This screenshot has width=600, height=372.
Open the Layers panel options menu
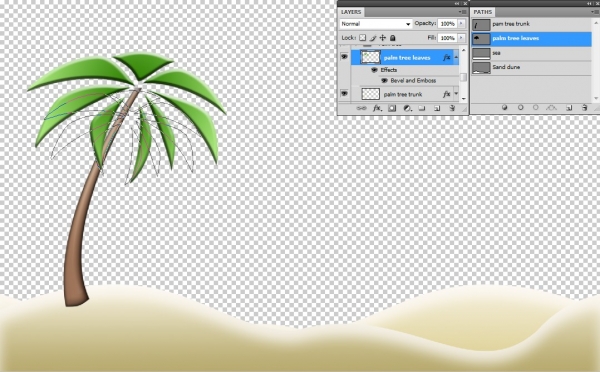(x=463, y=12)
